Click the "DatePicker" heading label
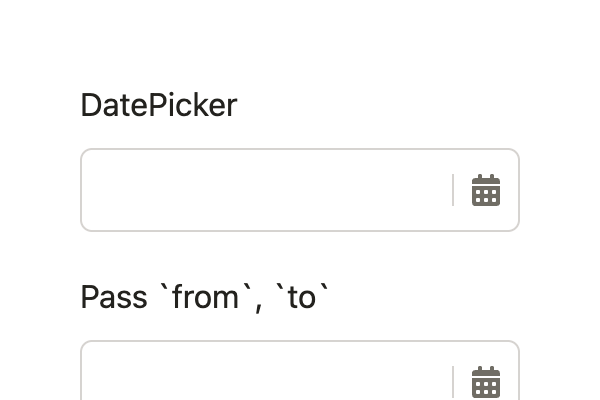 coord(158,105)
